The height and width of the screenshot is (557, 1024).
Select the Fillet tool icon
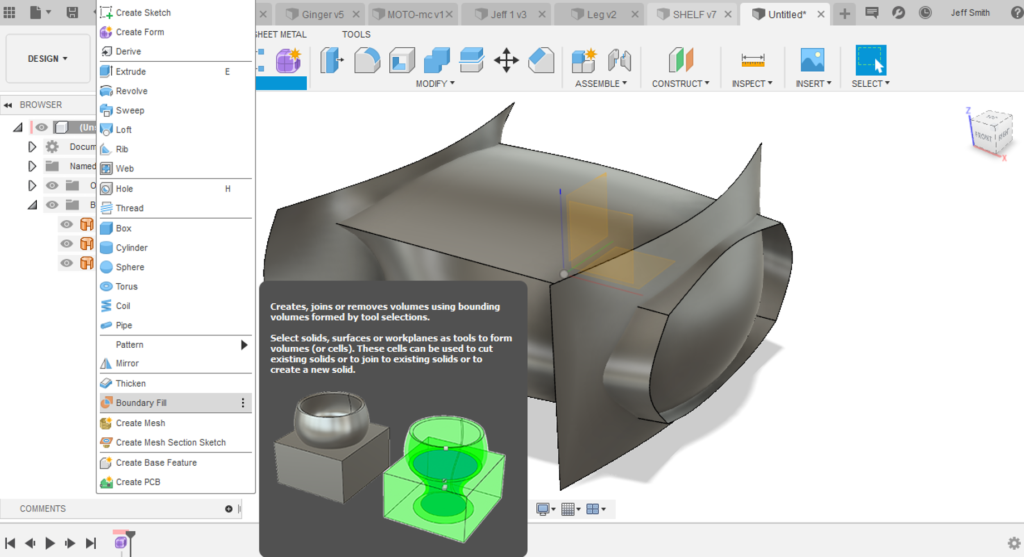367,60
